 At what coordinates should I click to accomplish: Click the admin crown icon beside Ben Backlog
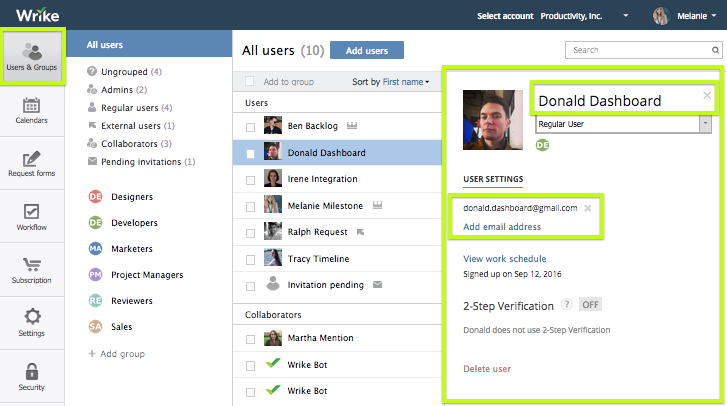click(x=352, y=125)
